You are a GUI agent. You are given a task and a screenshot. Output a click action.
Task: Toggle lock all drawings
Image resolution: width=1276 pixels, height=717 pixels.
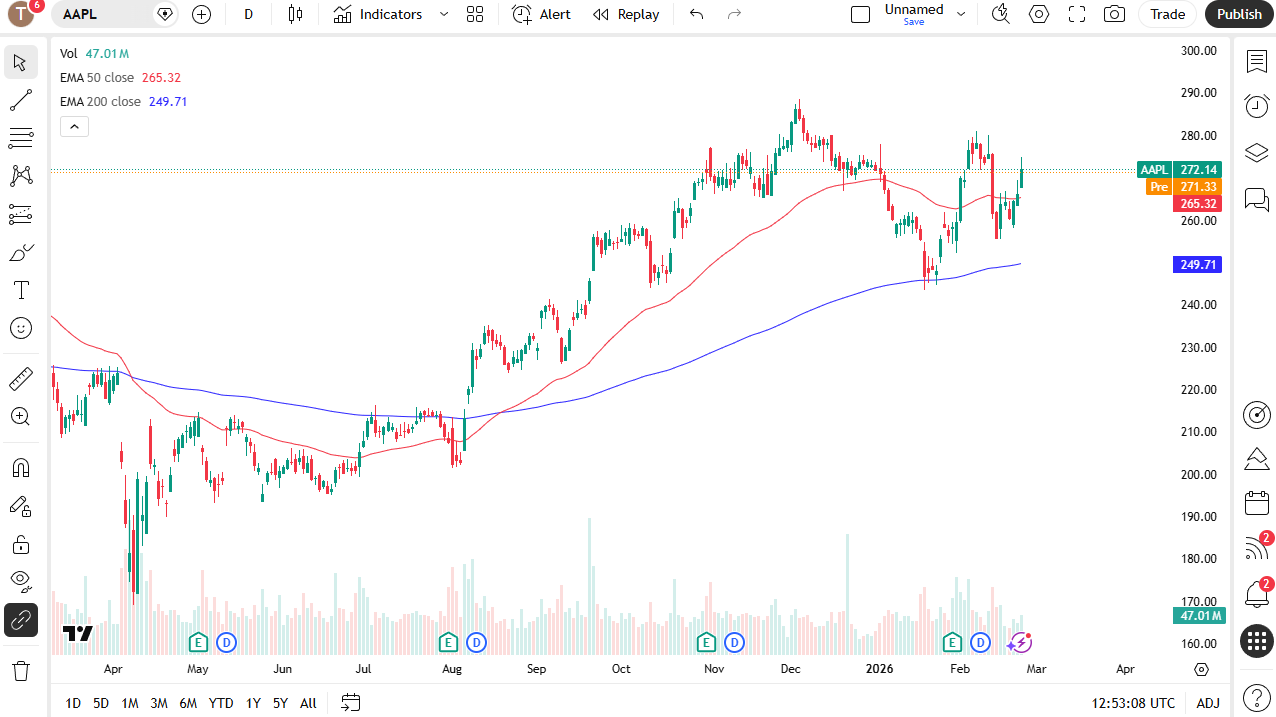pos(21,544)
